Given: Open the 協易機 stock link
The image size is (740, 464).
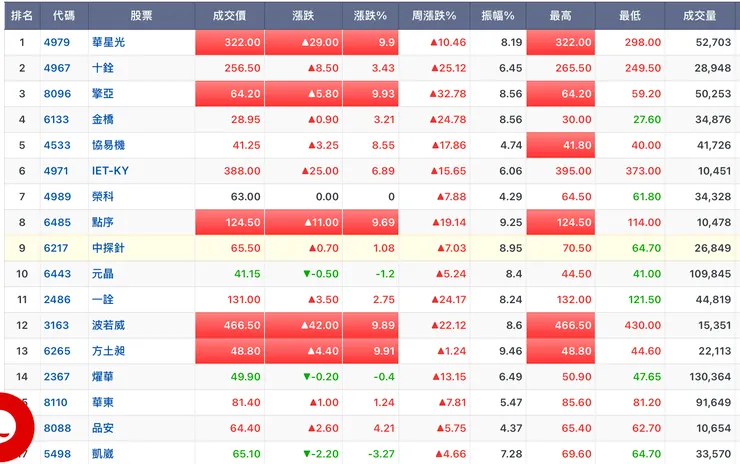Looking at the screenshot, I should [x=109, y=145].
